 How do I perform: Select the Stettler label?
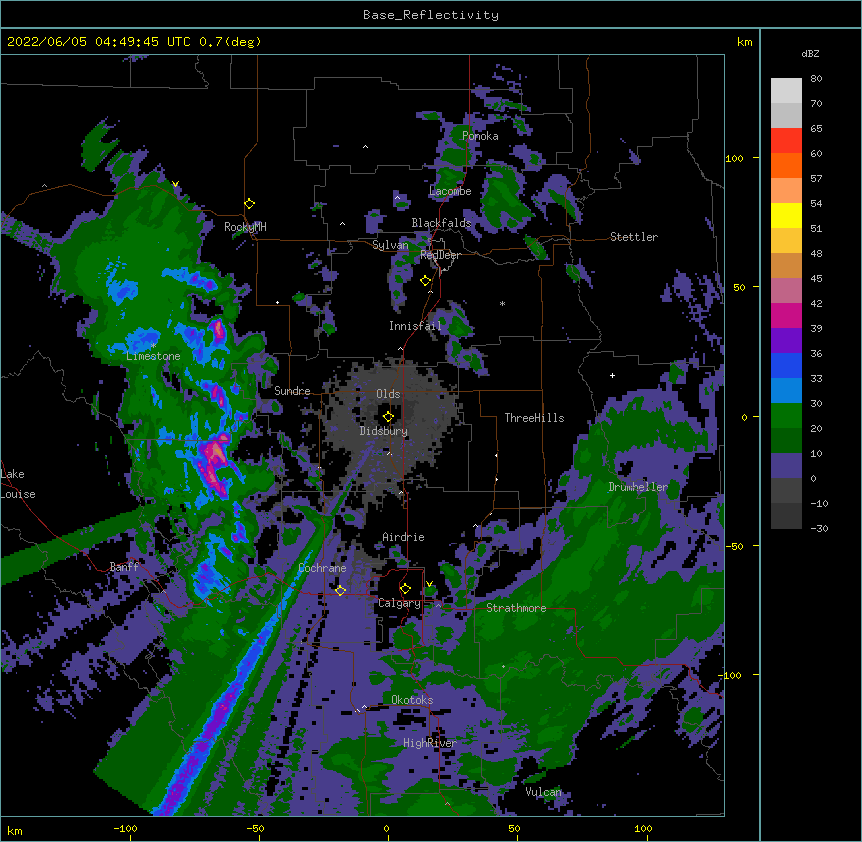[634, 237]
